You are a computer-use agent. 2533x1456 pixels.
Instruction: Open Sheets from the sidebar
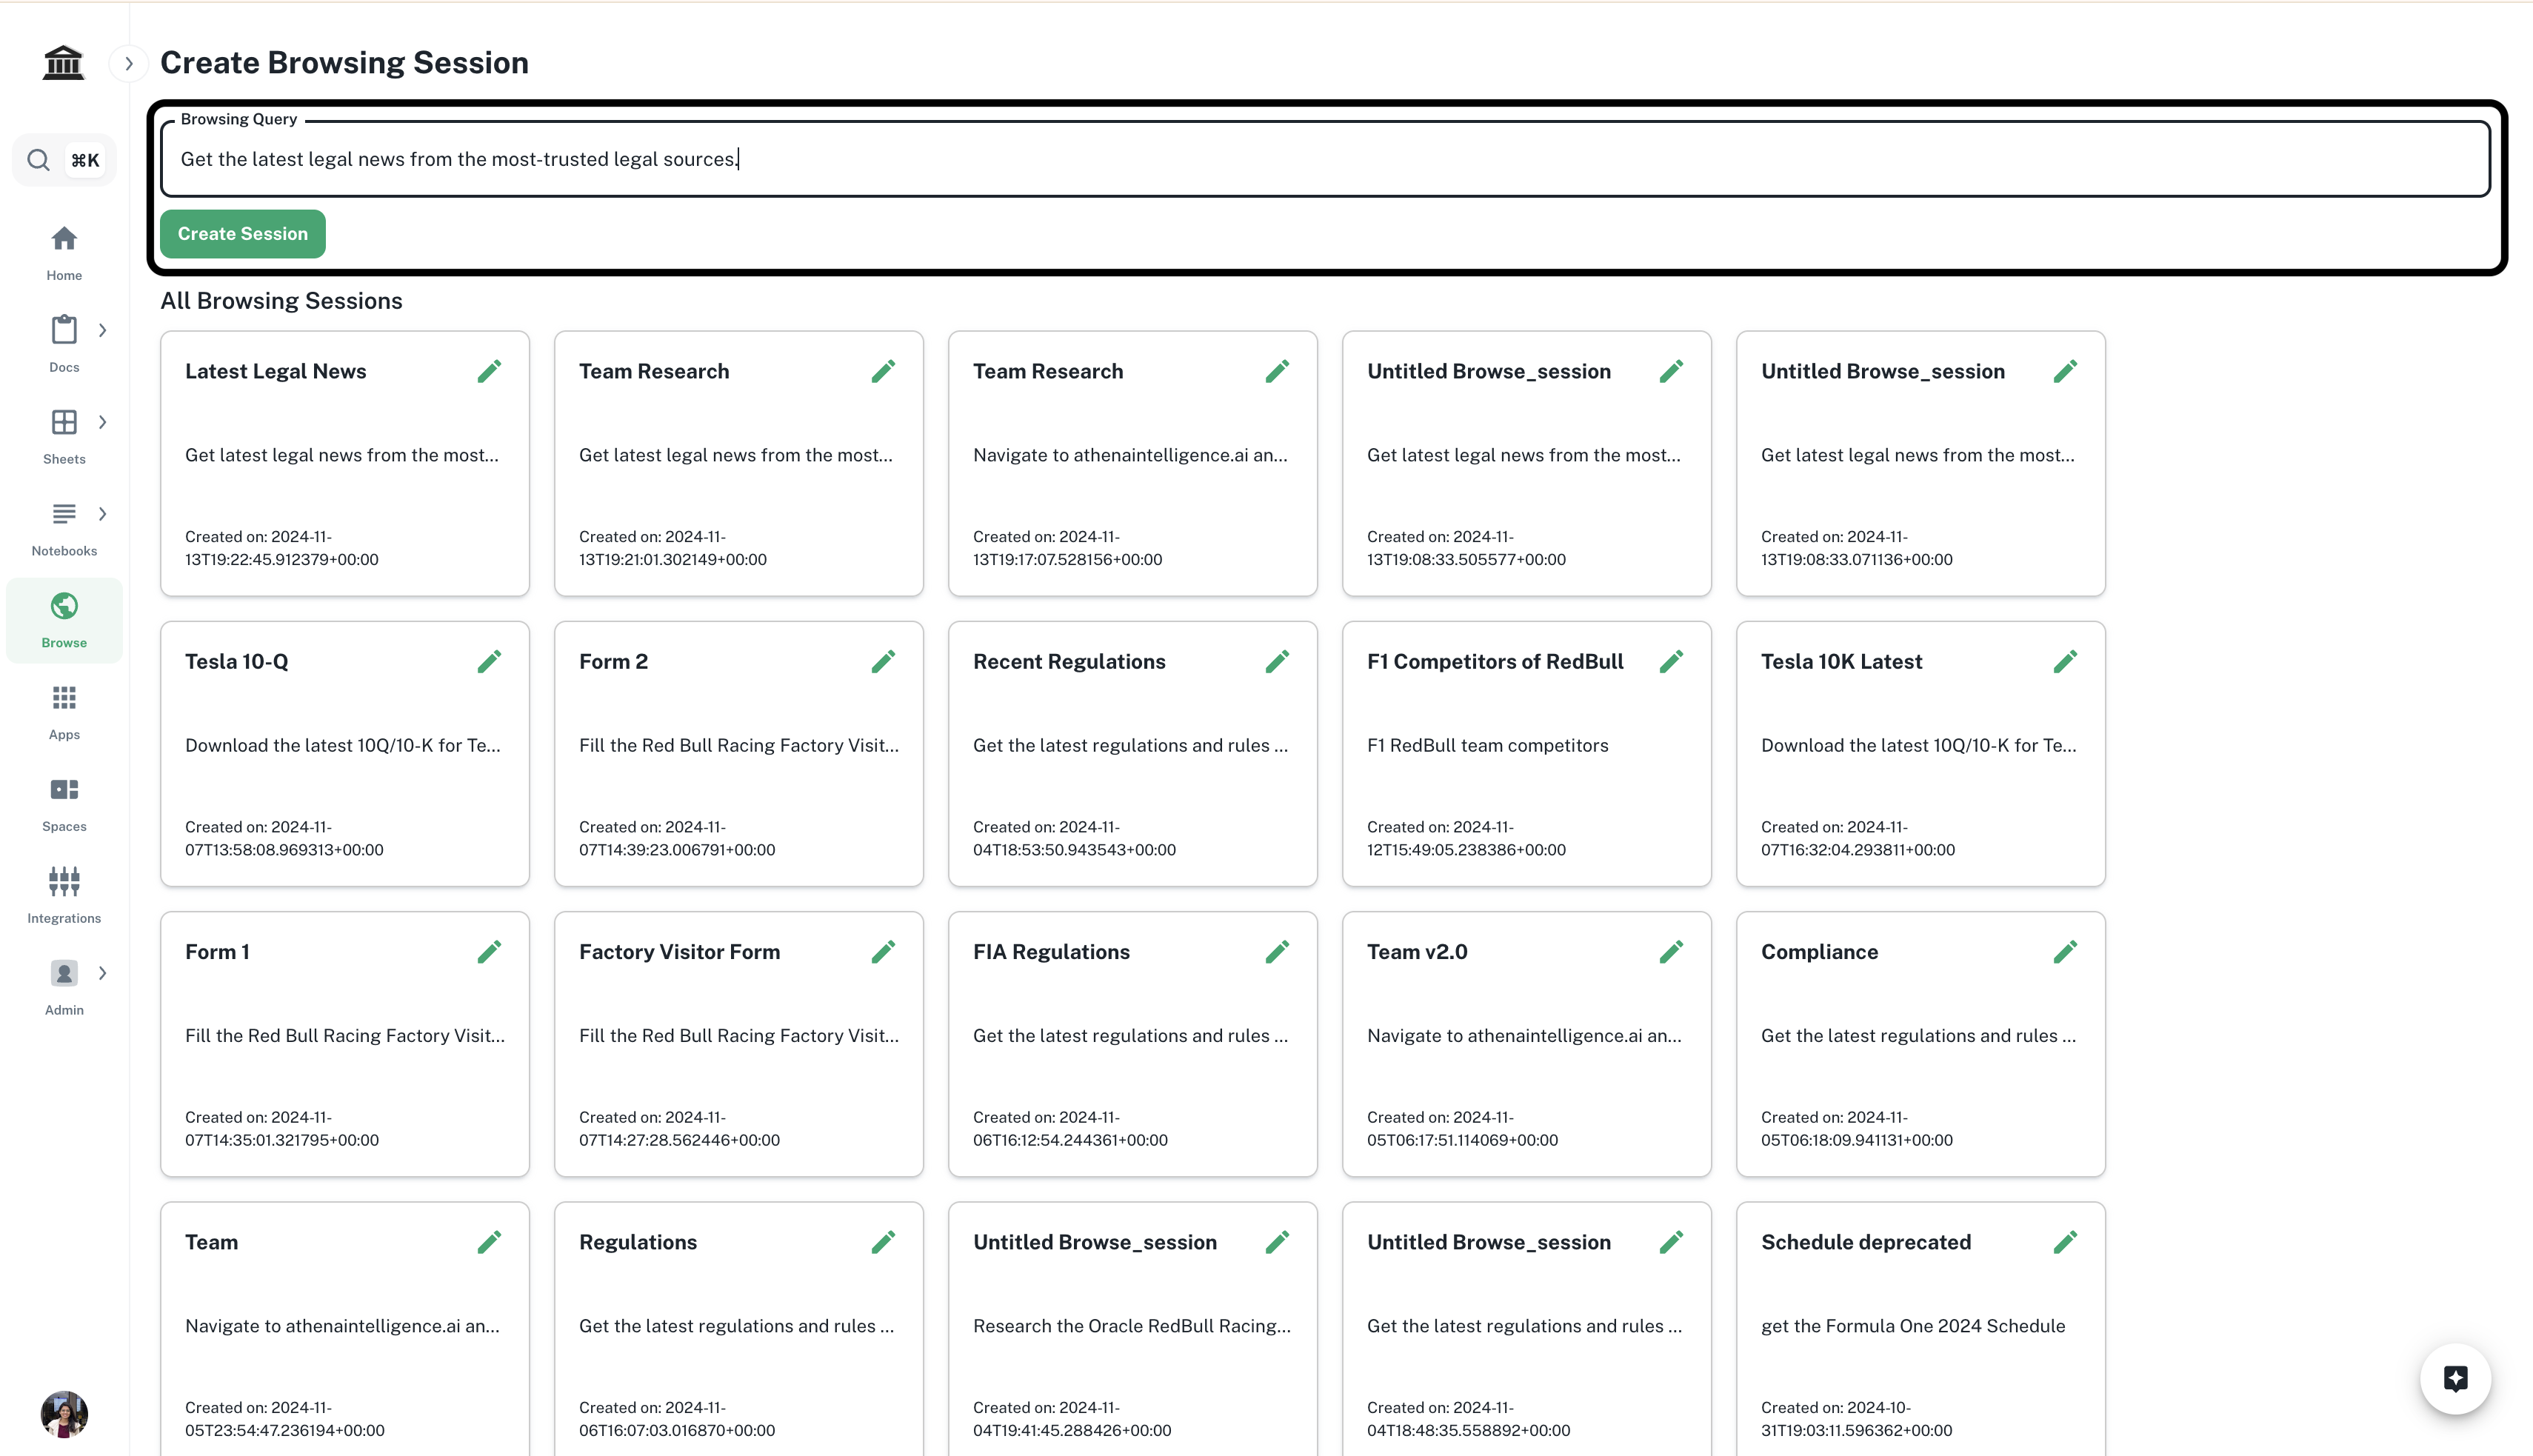tap(64, 436)
